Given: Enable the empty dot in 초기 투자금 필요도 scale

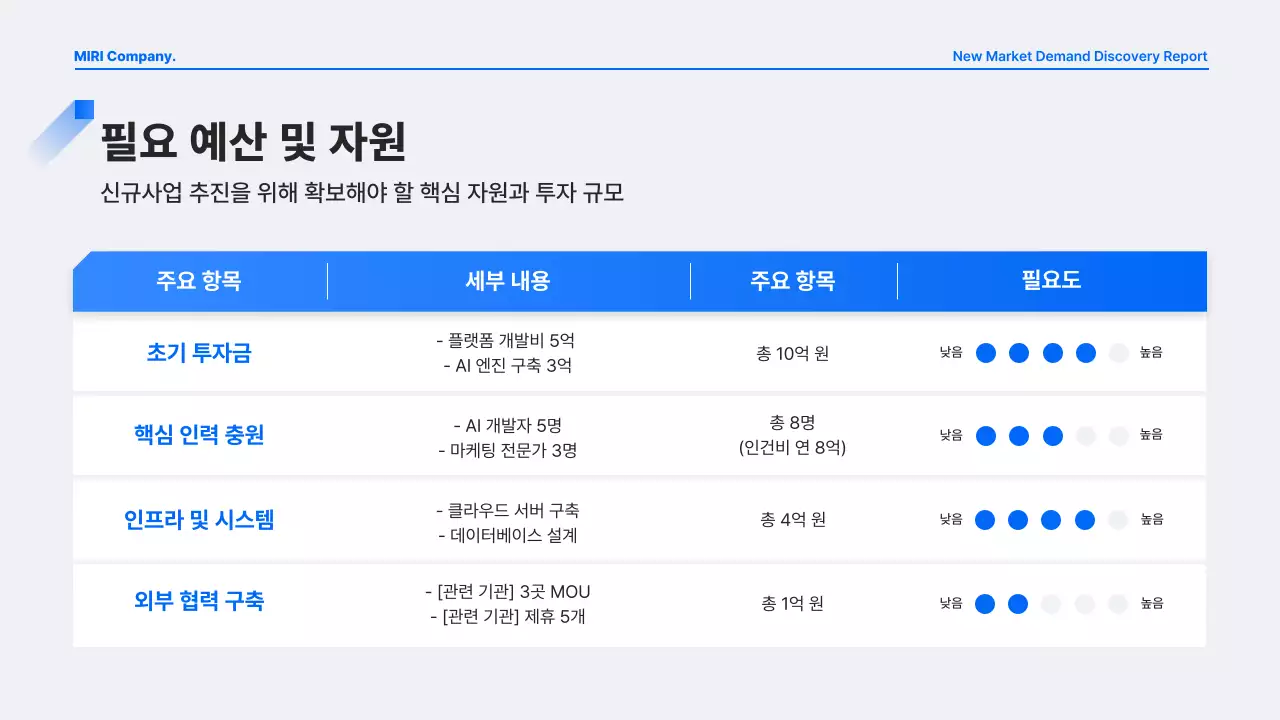Looking at the screenshot, I should [1117, 353].
